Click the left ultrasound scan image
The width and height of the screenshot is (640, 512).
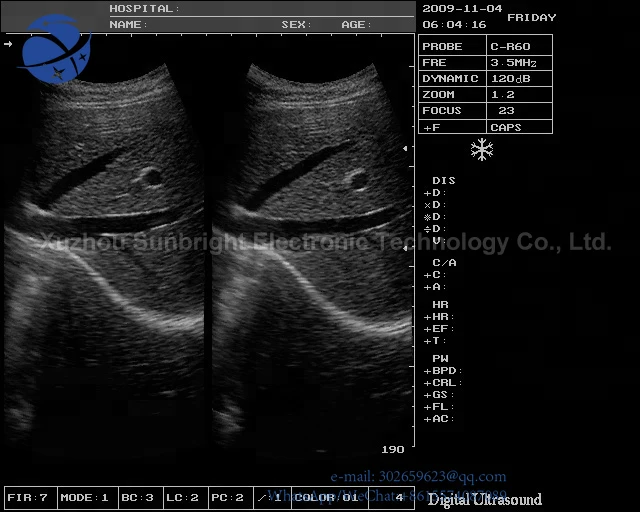click(x=104, y=253)
